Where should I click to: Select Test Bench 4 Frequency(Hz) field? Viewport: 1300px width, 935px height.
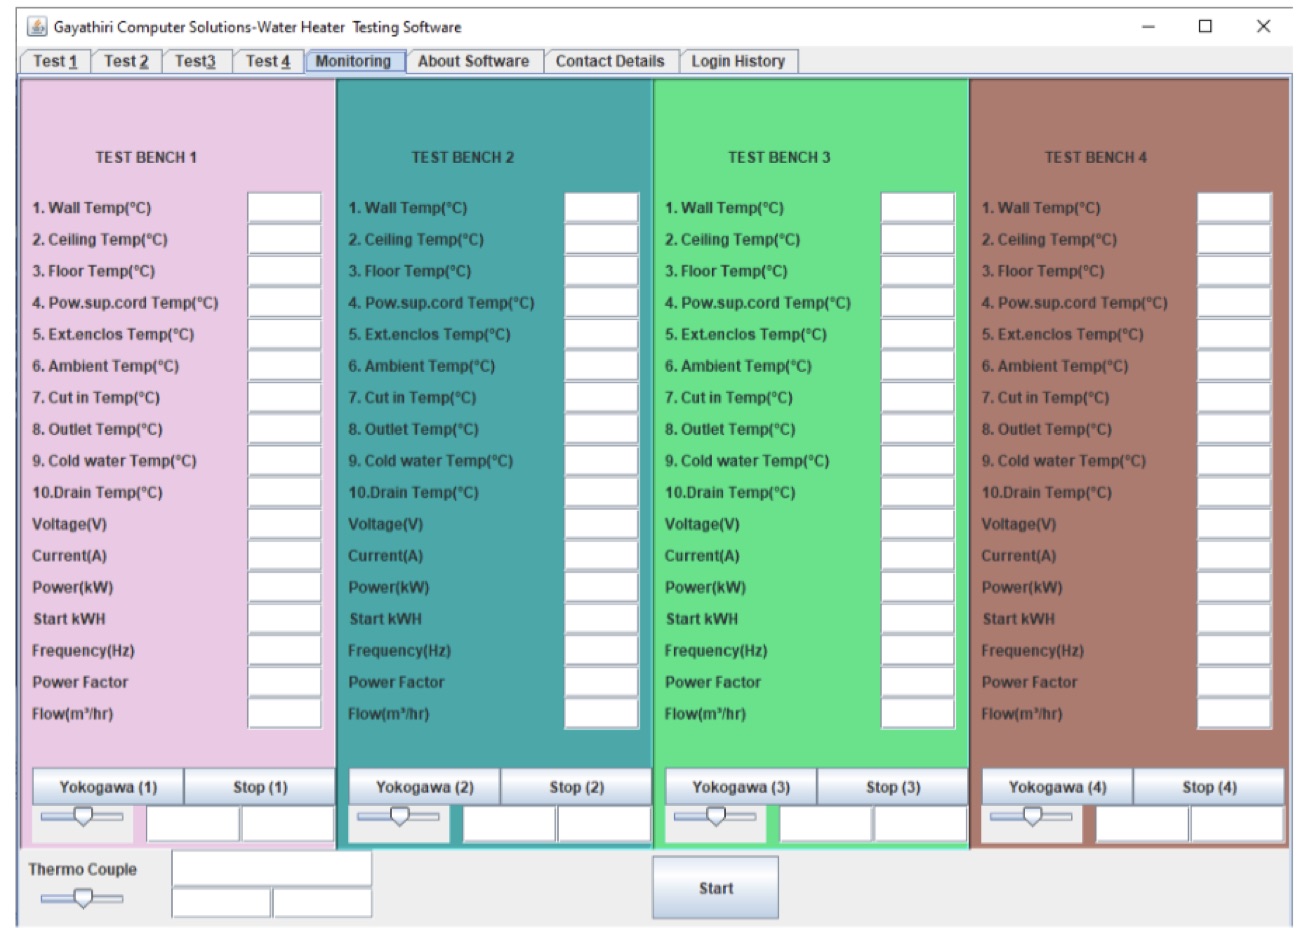[x=1235, y=650]
